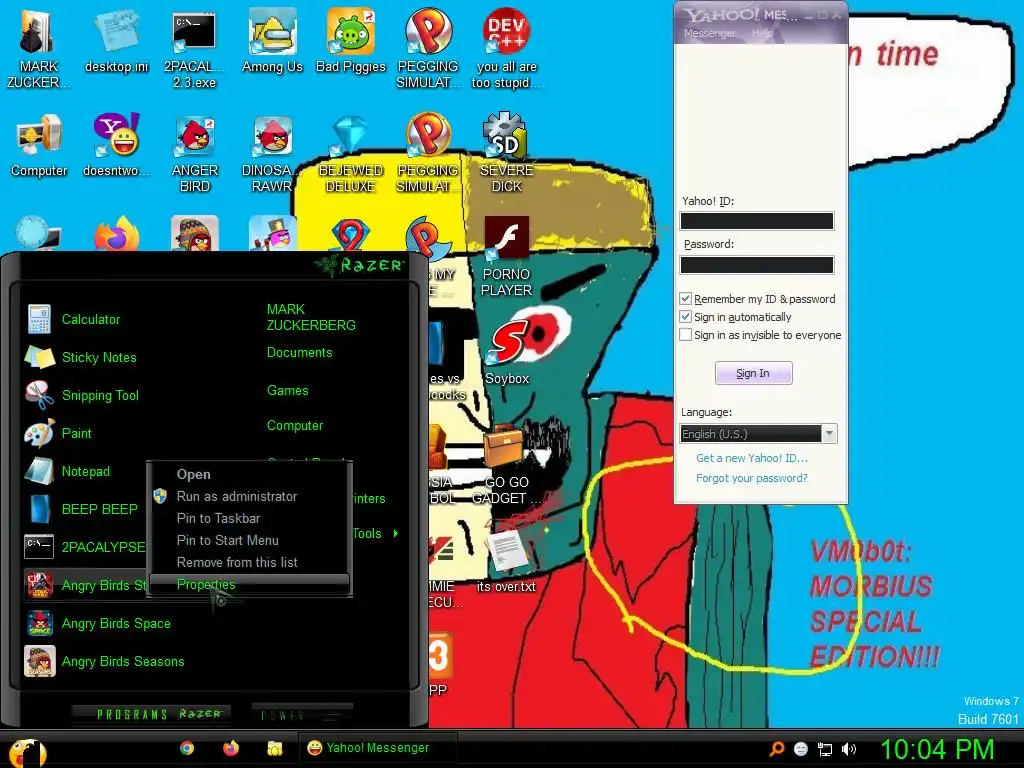Launch DINOSA... RAWR desktop shortcut
Viewport: 1024px width, 768px height.
coord(272,153)
